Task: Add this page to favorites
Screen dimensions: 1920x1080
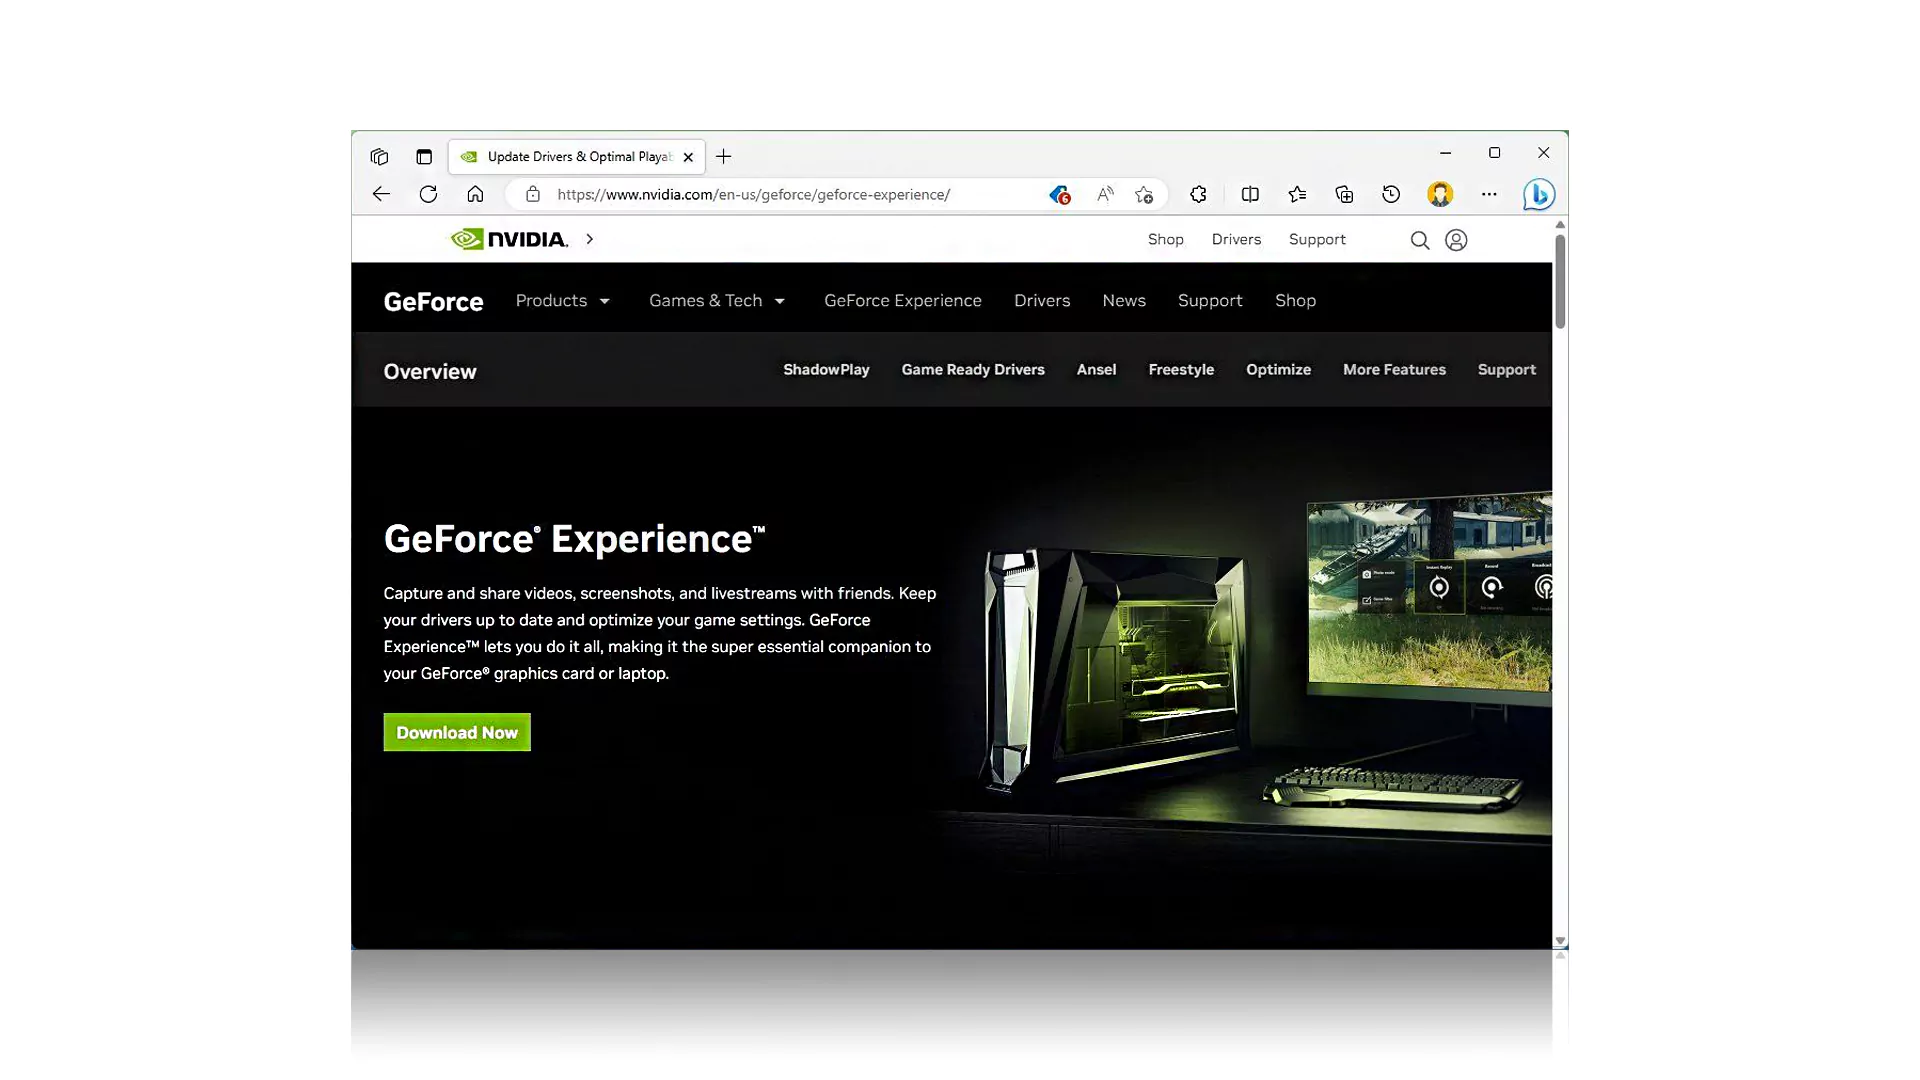Action: click(x=1144, y=194)
